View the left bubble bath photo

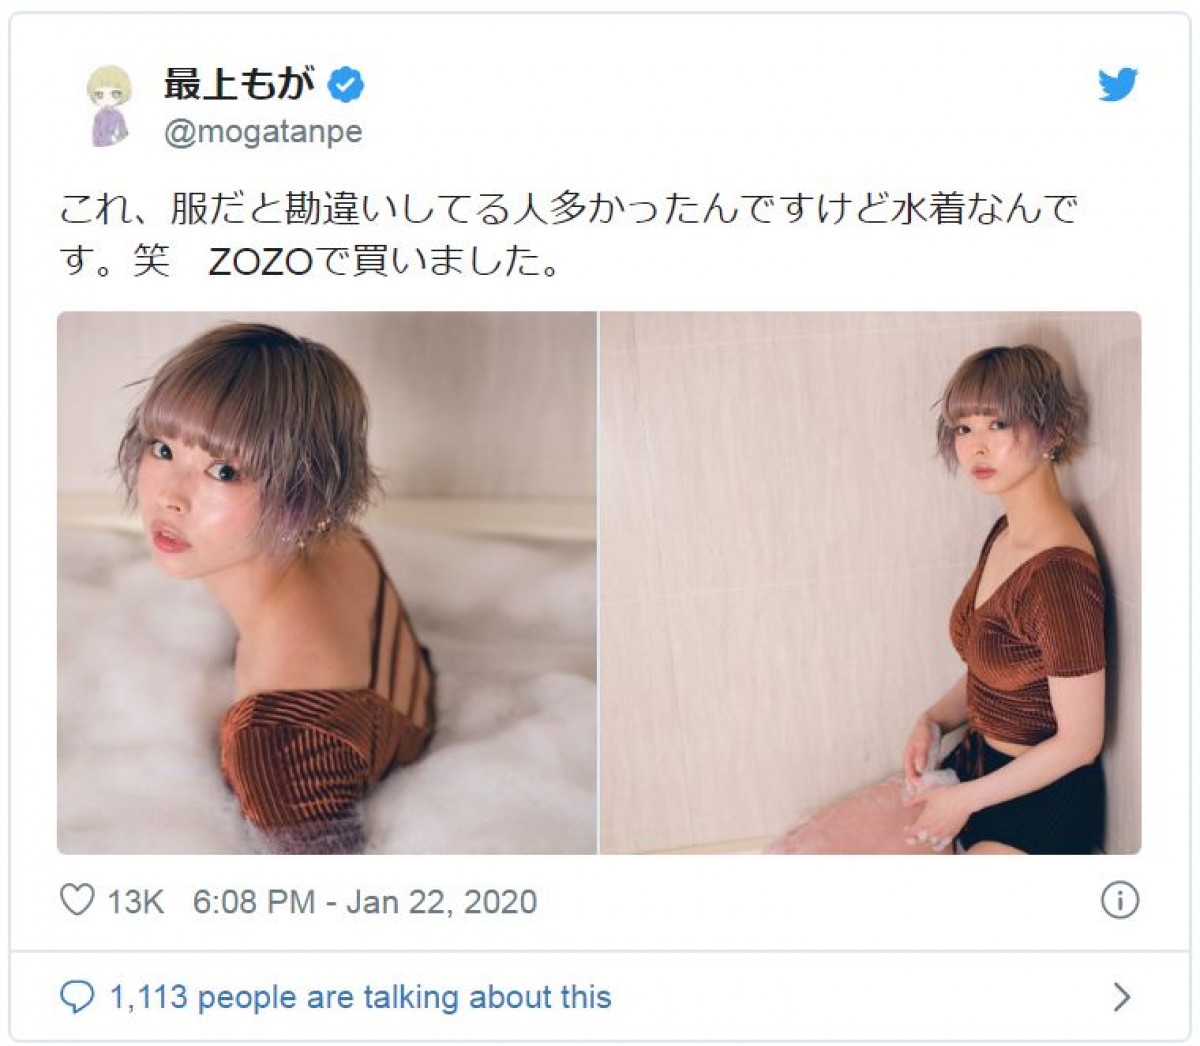[326, 583]
